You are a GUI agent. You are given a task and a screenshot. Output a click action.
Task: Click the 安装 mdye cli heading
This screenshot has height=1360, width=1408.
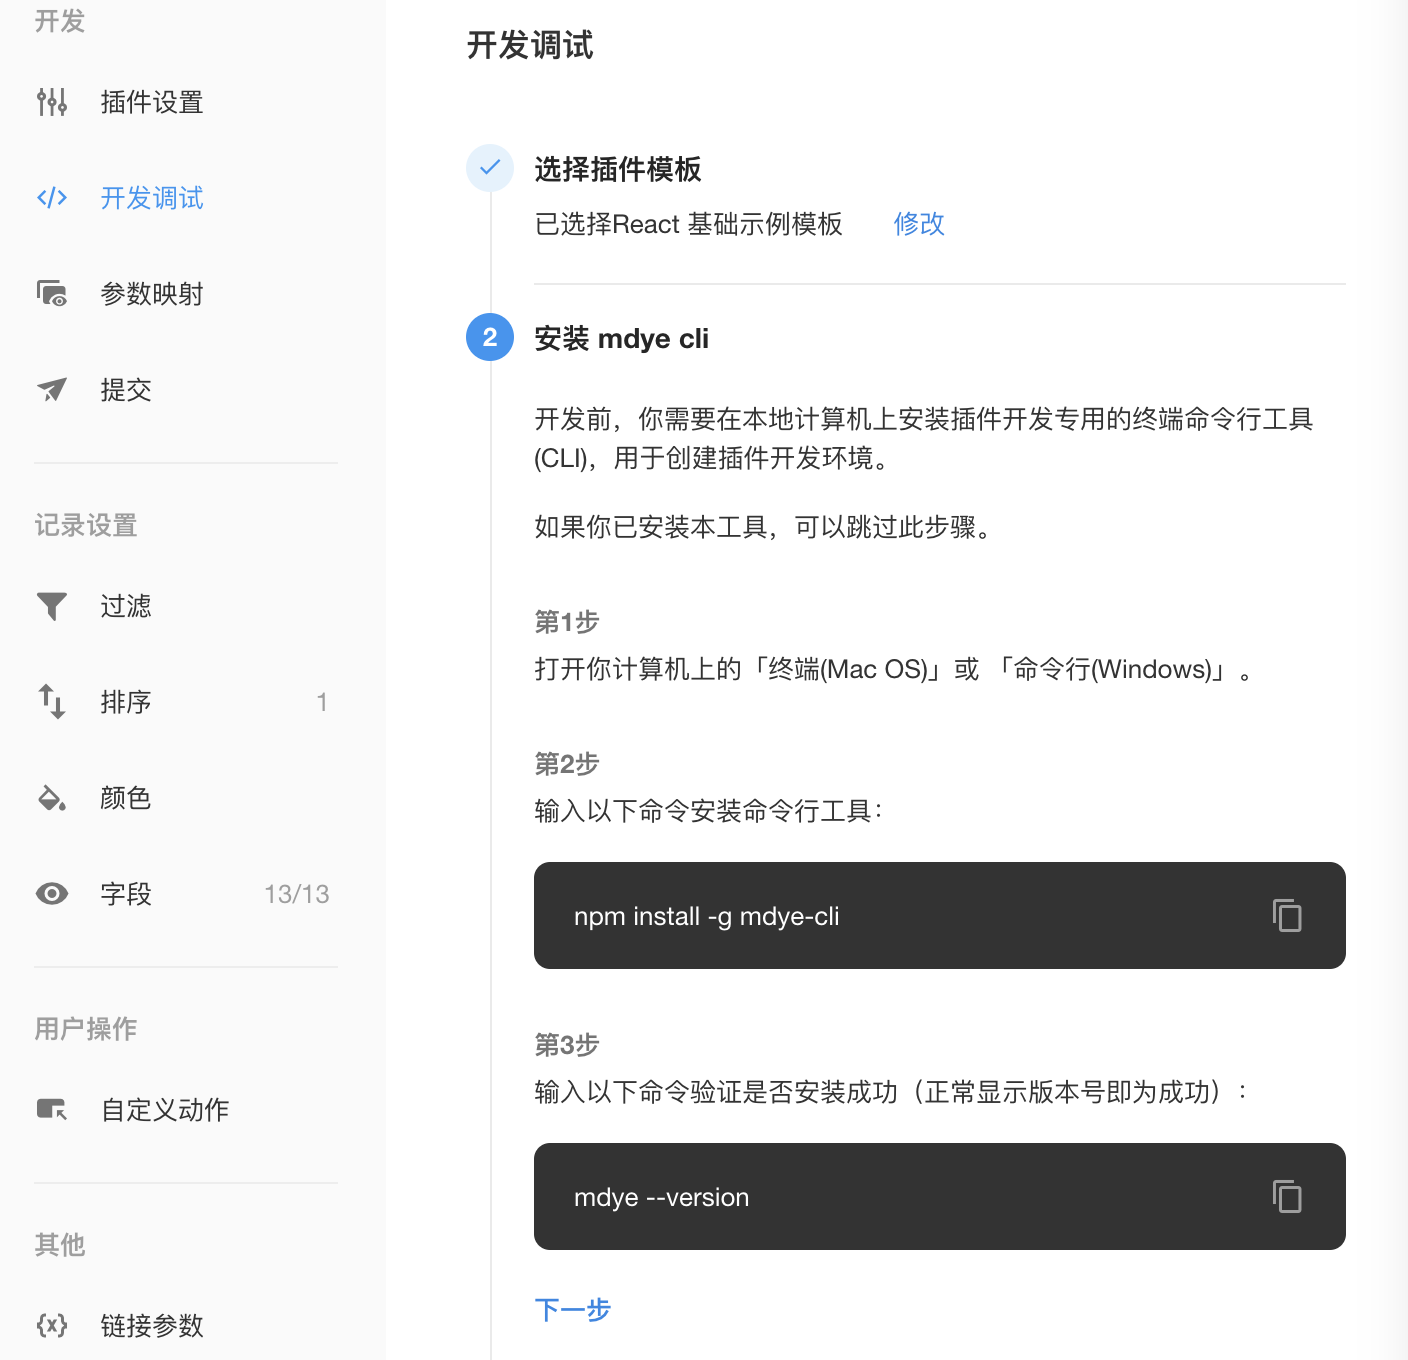click(622, 338)
